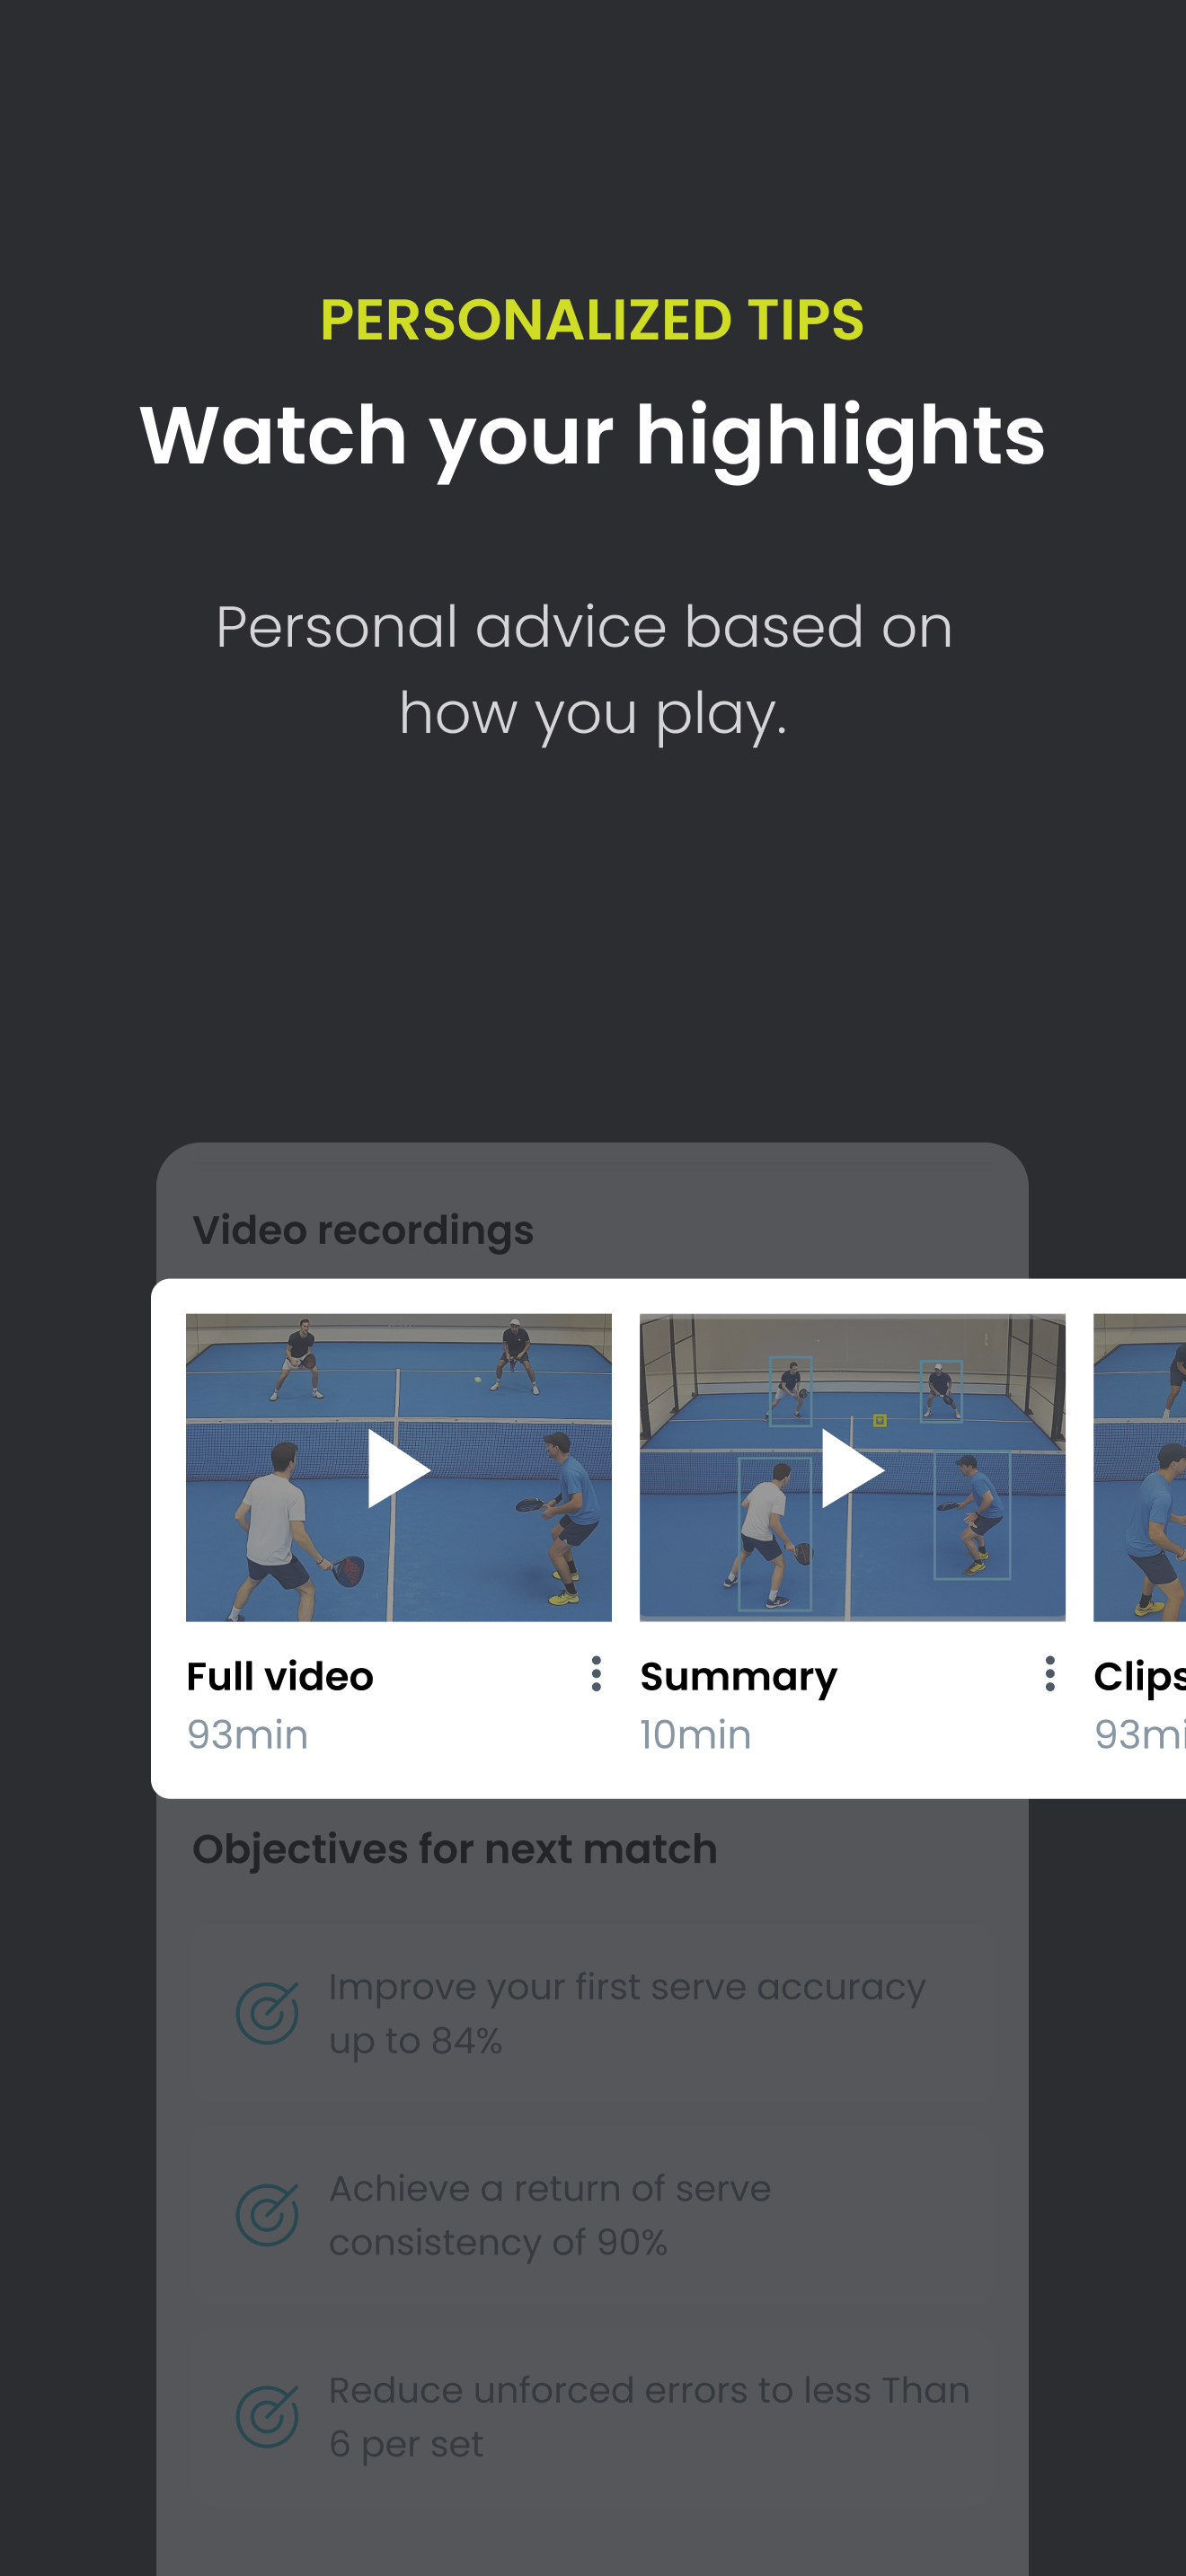The image size is (1186, 2576).
Task: Open the Full video three-dot menu
Action: coord(596,1674)
